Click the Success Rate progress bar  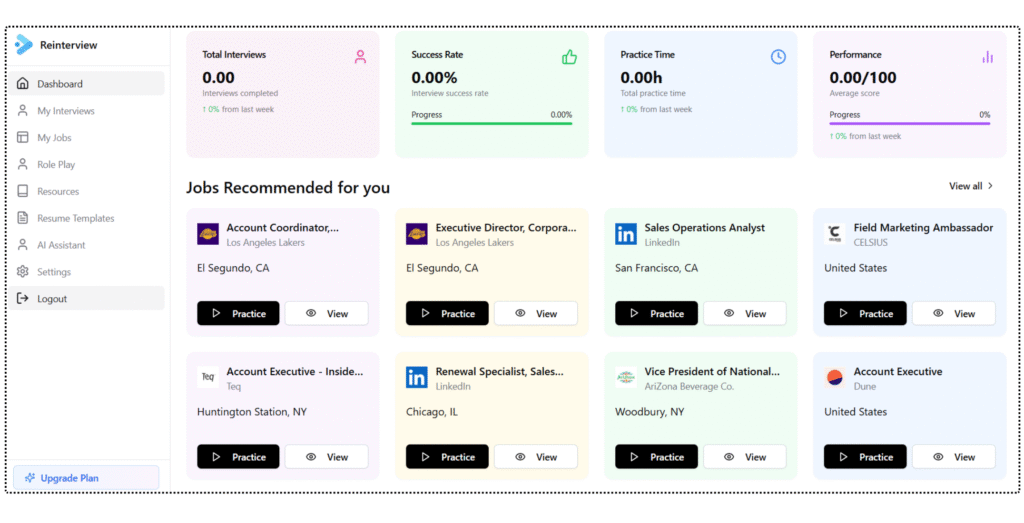pos(492,123)
